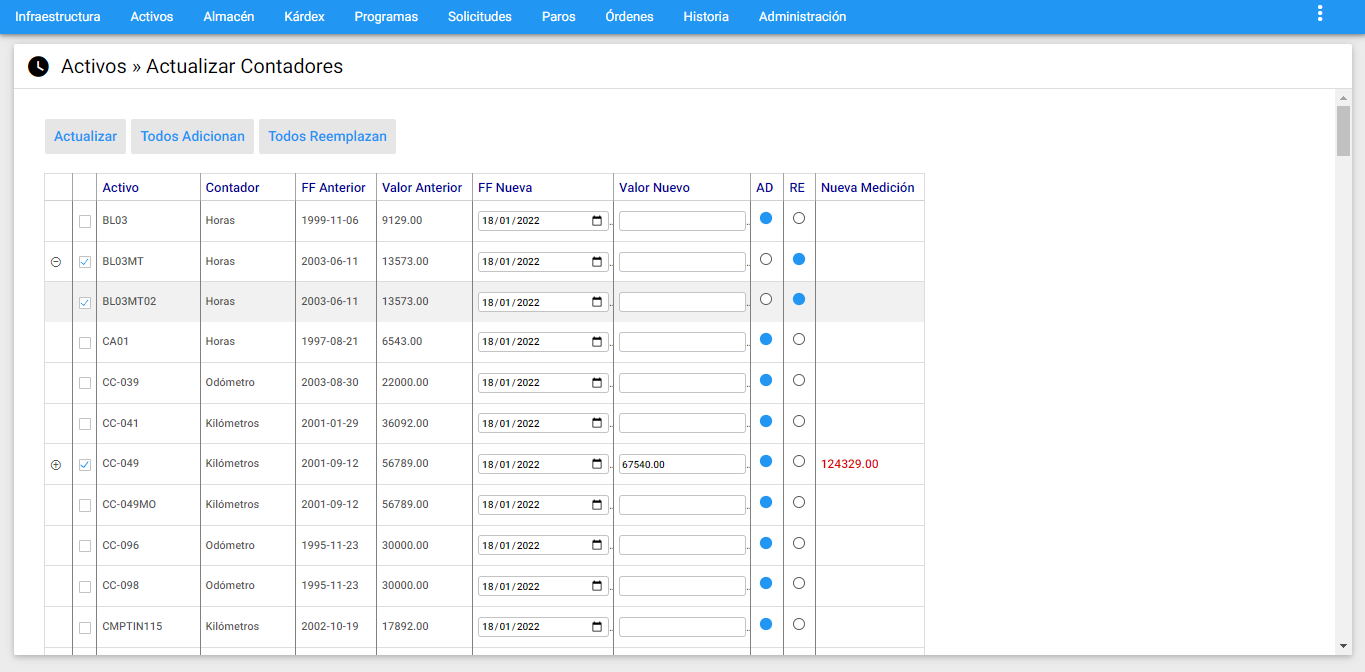Open calendar picker for CC-039 date
The width and height of the screenshot is (1365, 672).
597,383
